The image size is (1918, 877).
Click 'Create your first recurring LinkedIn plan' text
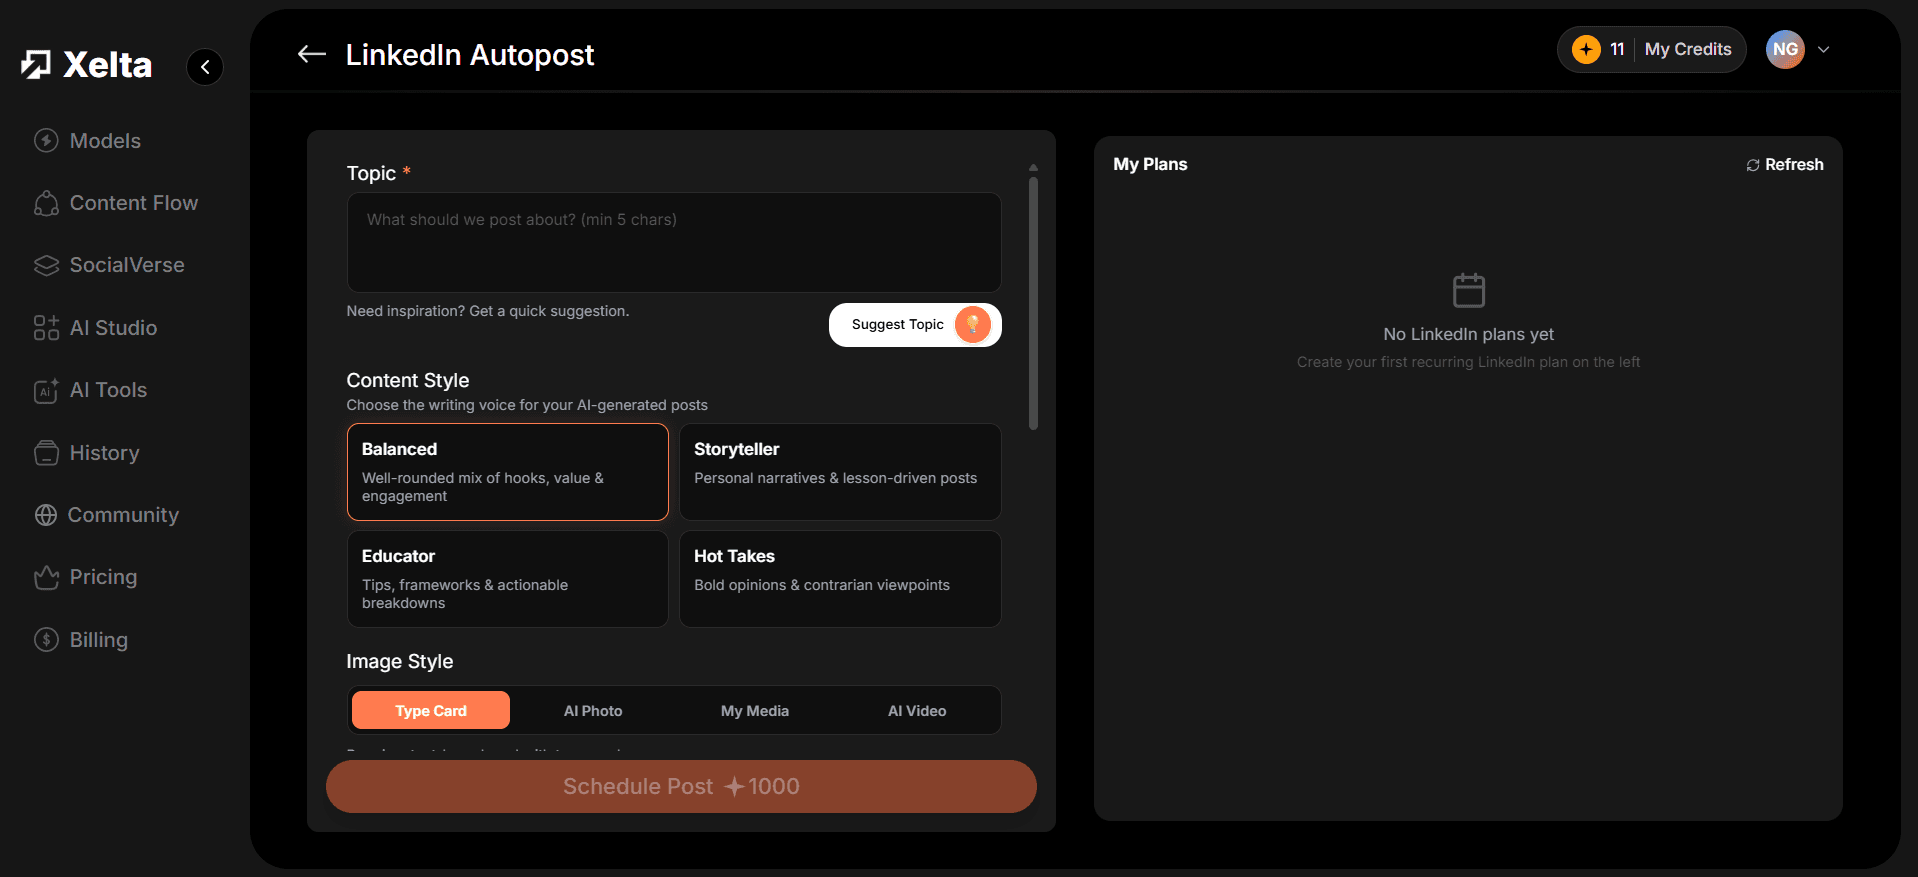click(x=1469, y=362)
